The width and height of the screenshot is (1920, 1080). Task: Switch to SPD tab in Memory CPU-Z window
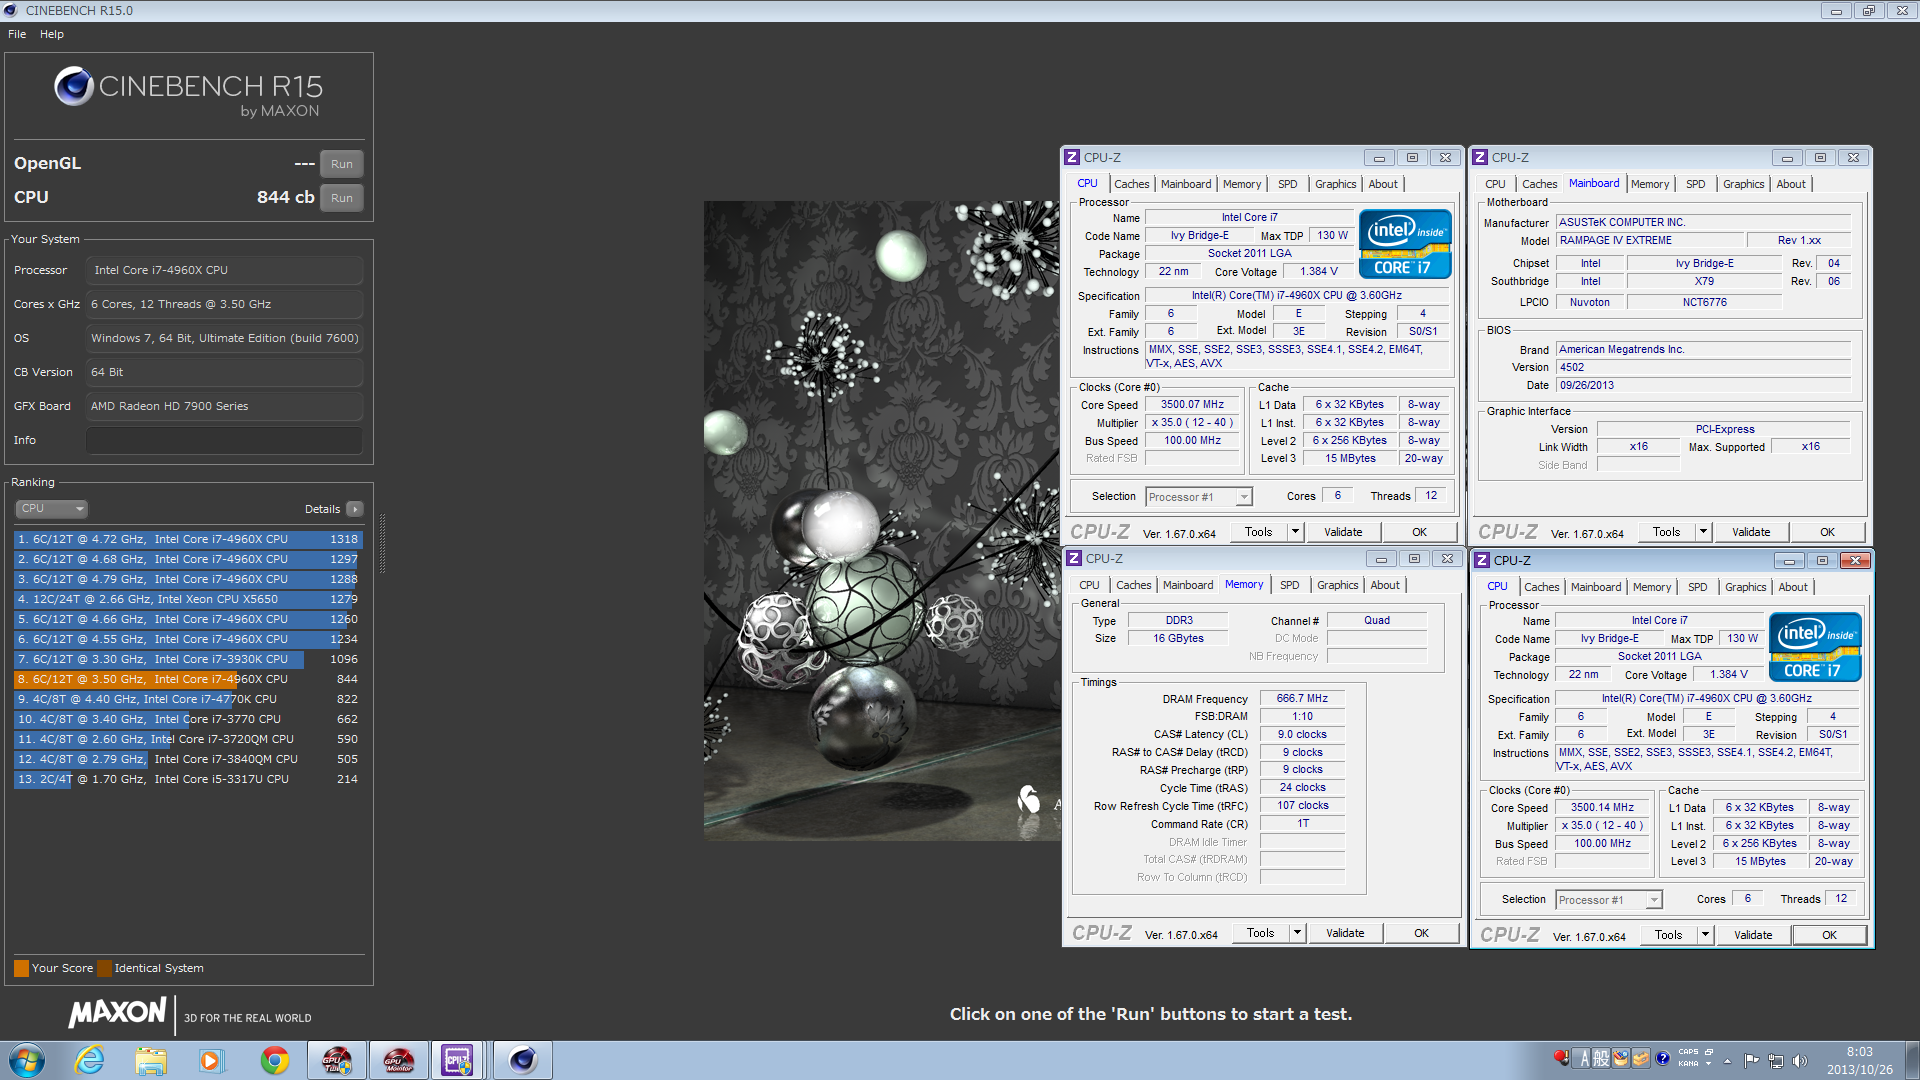pos(1289,585)
